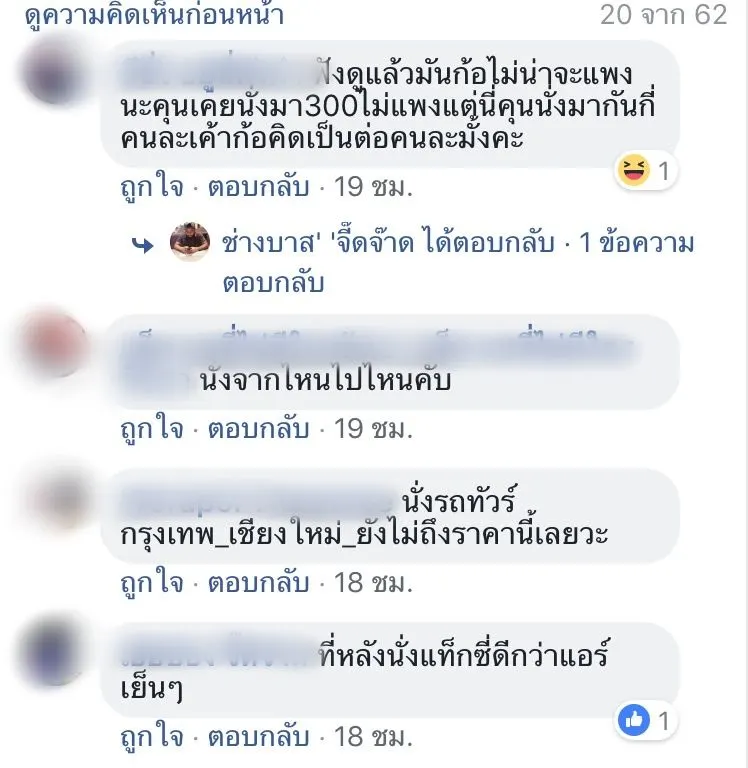This screenshot has height=768, width=748.
Task: Like the comment about แท็กซี่ดีกว่าแอร์เย็นๆ
Action: click(x=152, y=737)
